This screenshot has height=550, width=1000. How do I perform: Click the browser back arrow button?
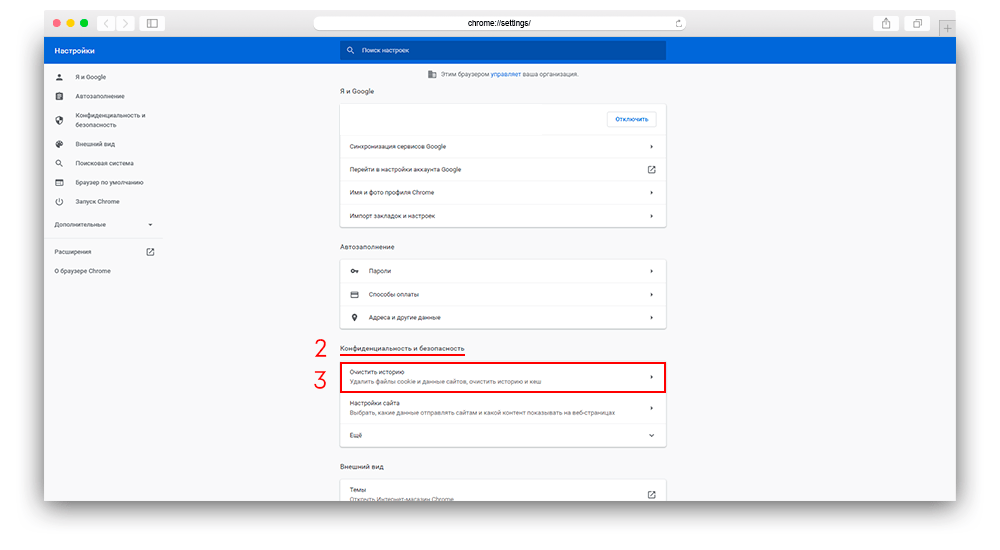106,24
